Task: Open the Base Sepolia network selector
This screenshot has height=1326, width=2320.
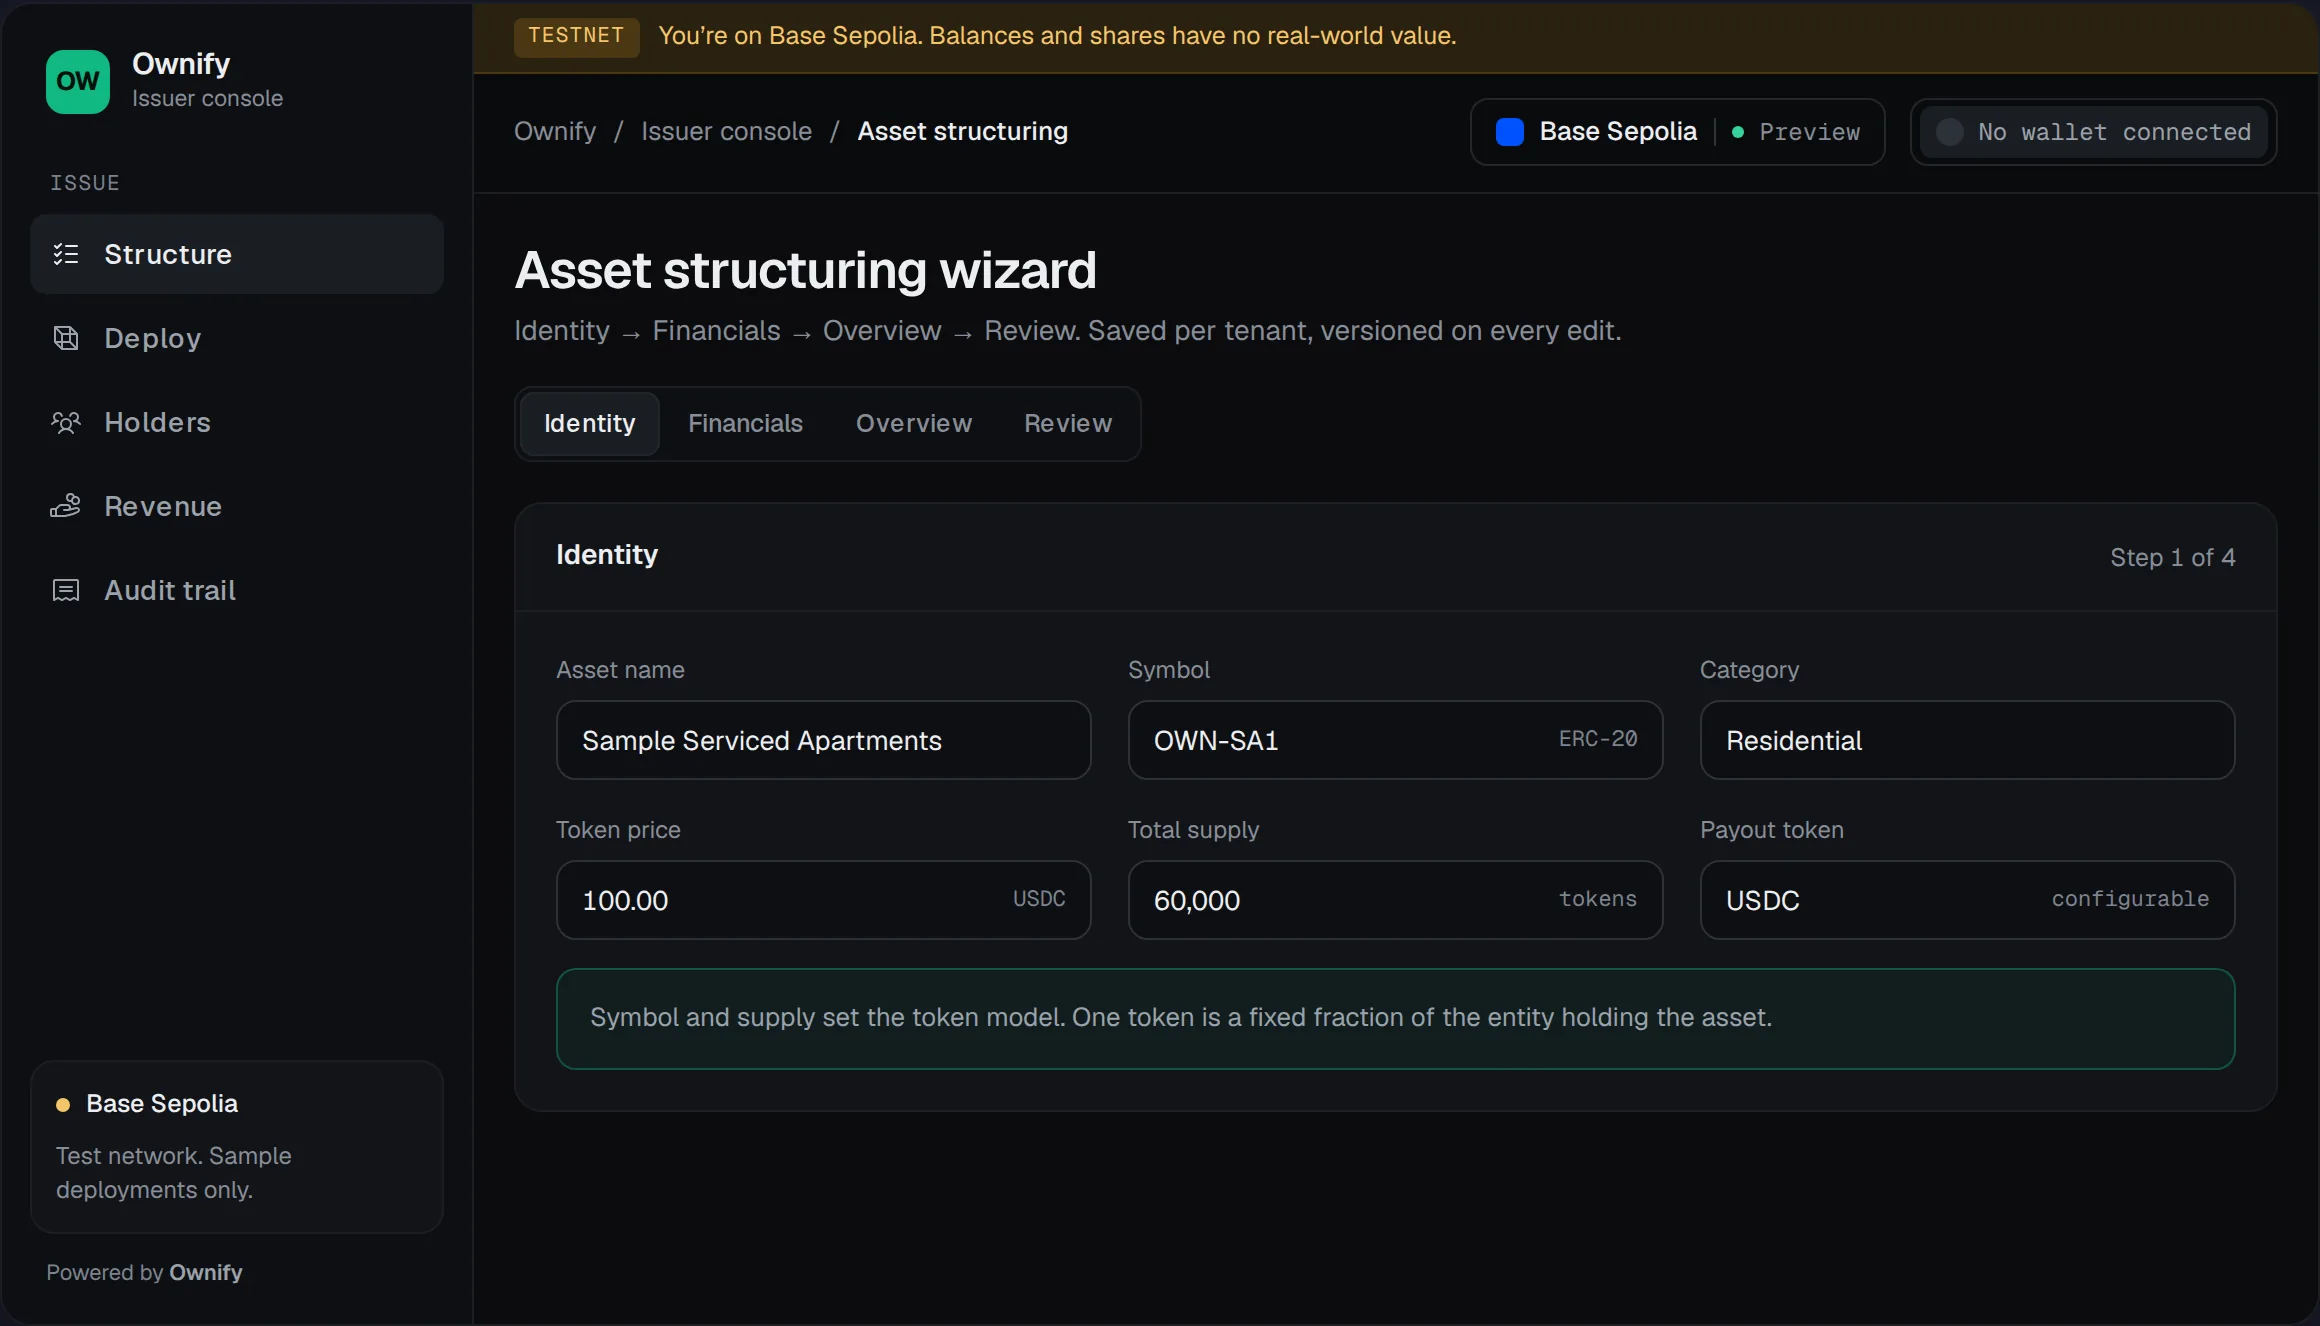Action: click(1678, 132)
